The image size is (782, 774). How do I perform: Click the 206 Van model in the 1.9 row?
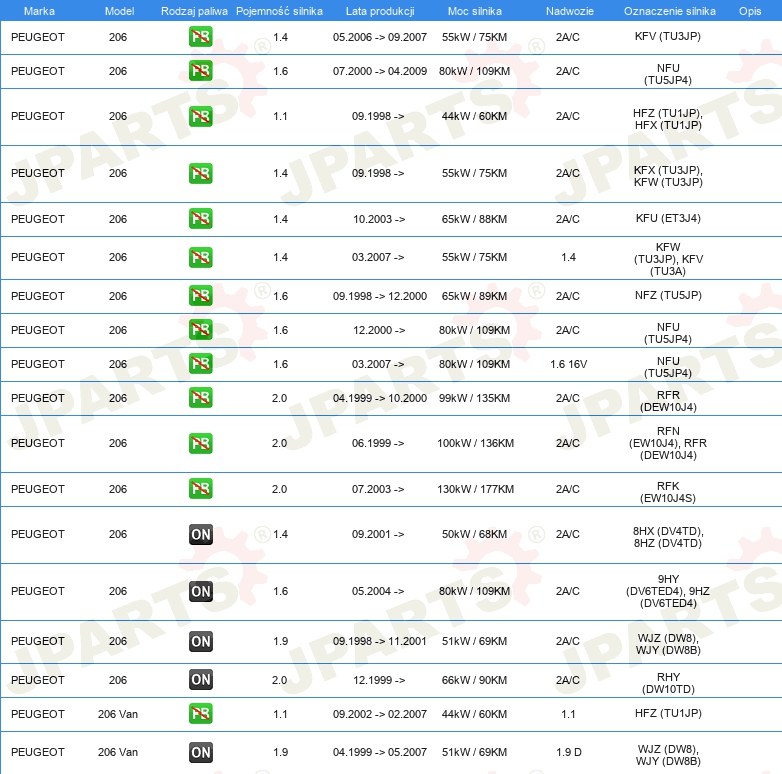(x=118, y=752)
